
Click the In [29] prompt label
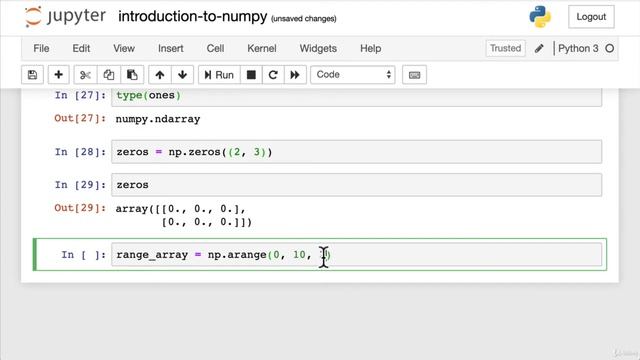(x=80, y=185)
